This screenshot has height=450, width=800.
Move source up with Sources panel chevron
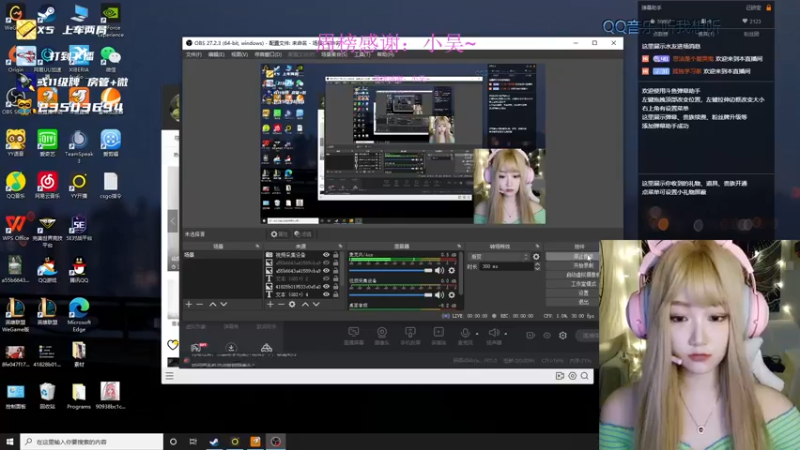(x=305, y=304)
